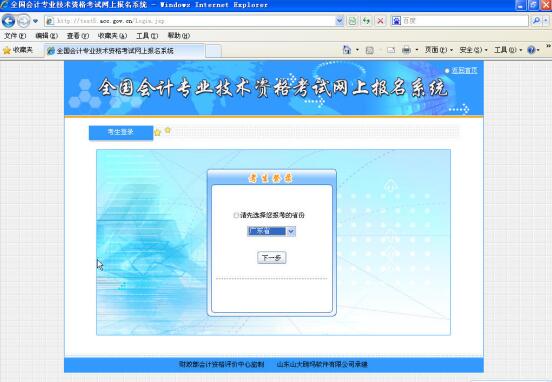Screen dimensions: 552x382
Task: Stop loading with the red X icon
Action: [380, 21]
